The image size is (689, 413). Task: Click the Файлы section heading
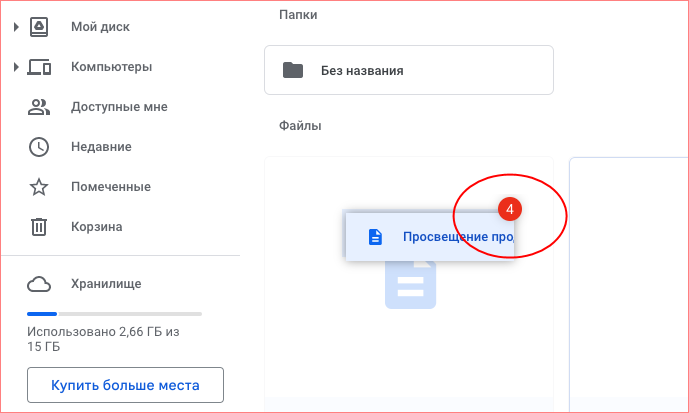coord(300,126)
